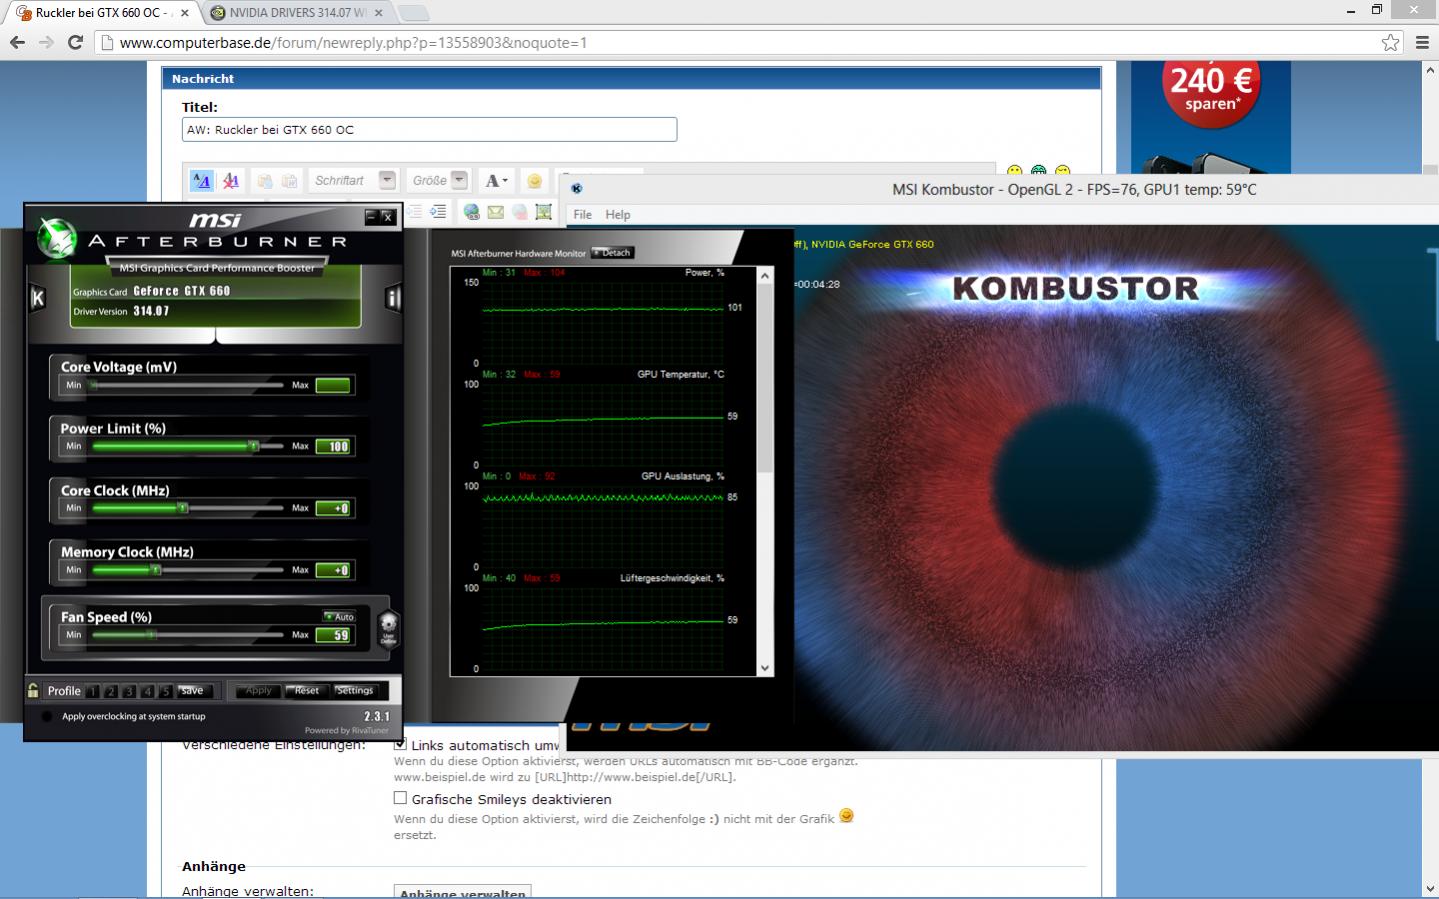Image resolution: width=1439 pixels, height=899 pixels.
Task: Click the insert email envelope icon
Action: click(495, 212)
